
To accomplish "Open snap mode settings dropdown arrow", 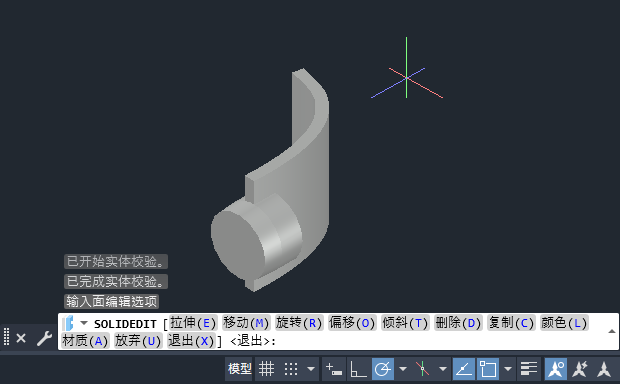I will pos(311,369).
